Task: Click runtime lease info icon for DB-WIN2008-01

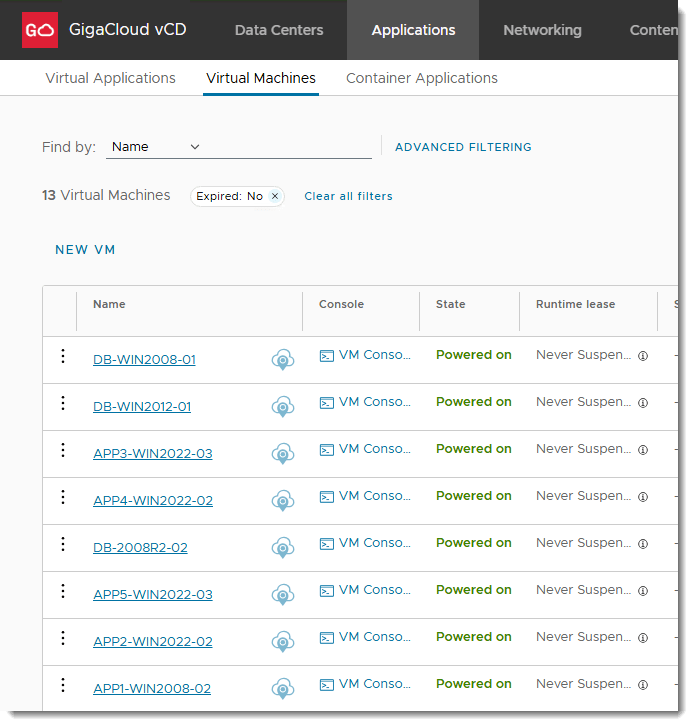Action: 643,356
